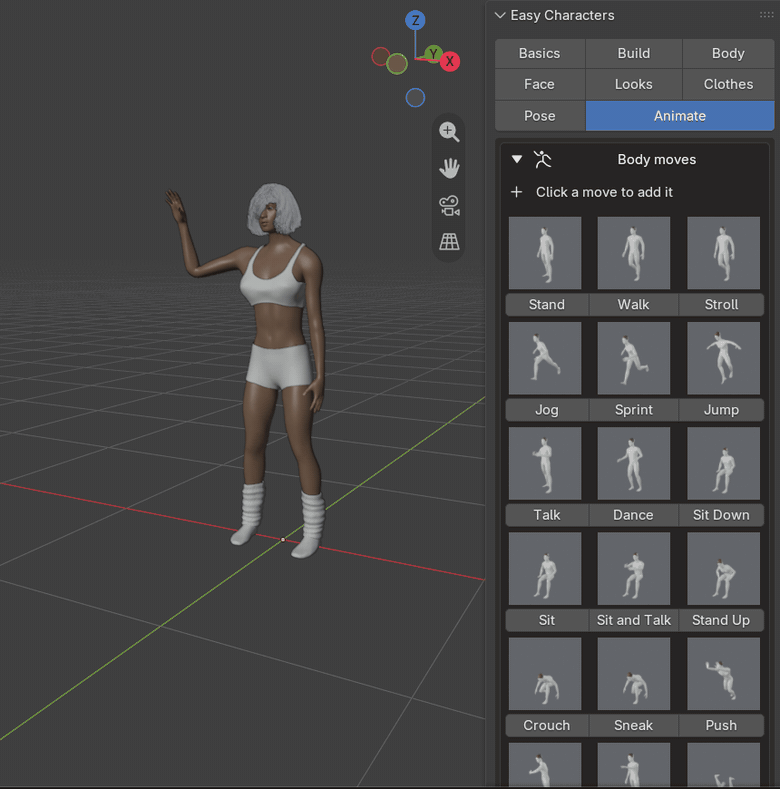
Task: Switch to the Pose tab
Action: [539, 116]
